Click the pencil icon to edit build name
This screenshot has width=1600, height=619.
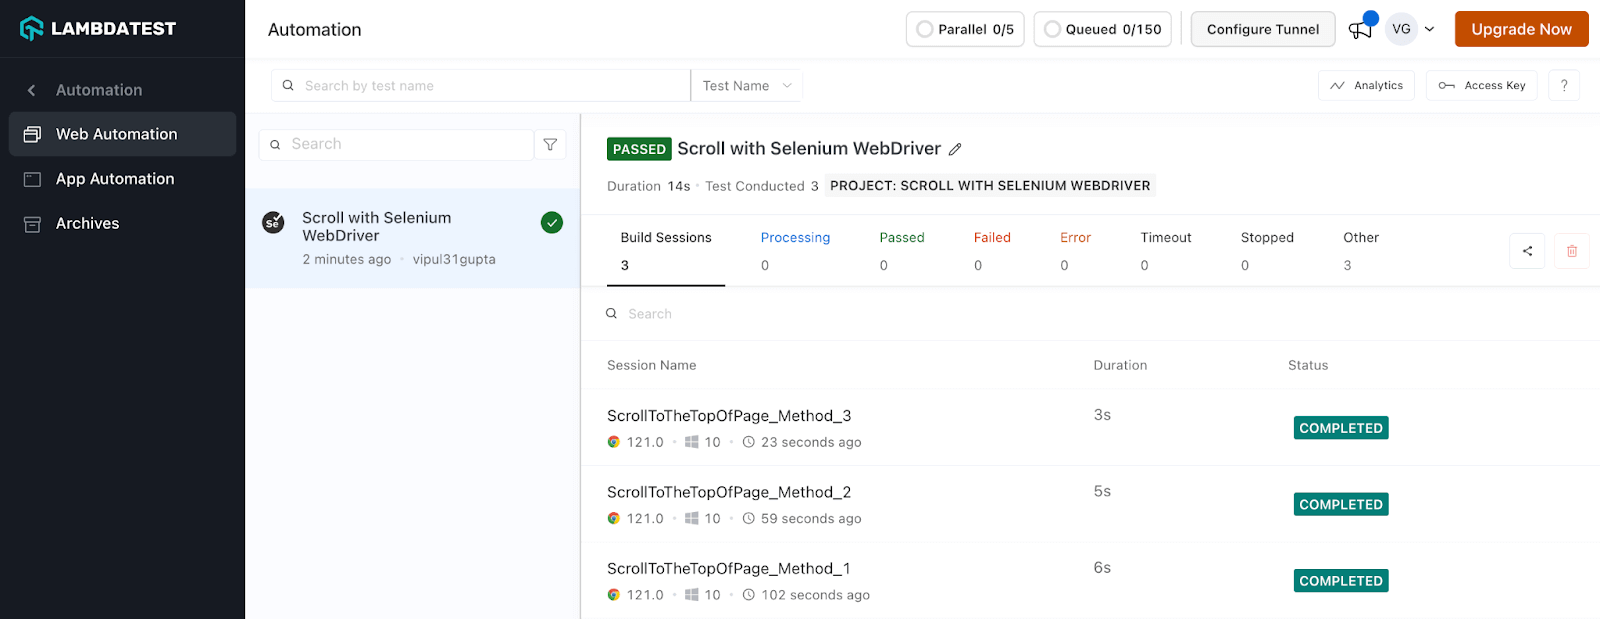(x=955, y=149)
